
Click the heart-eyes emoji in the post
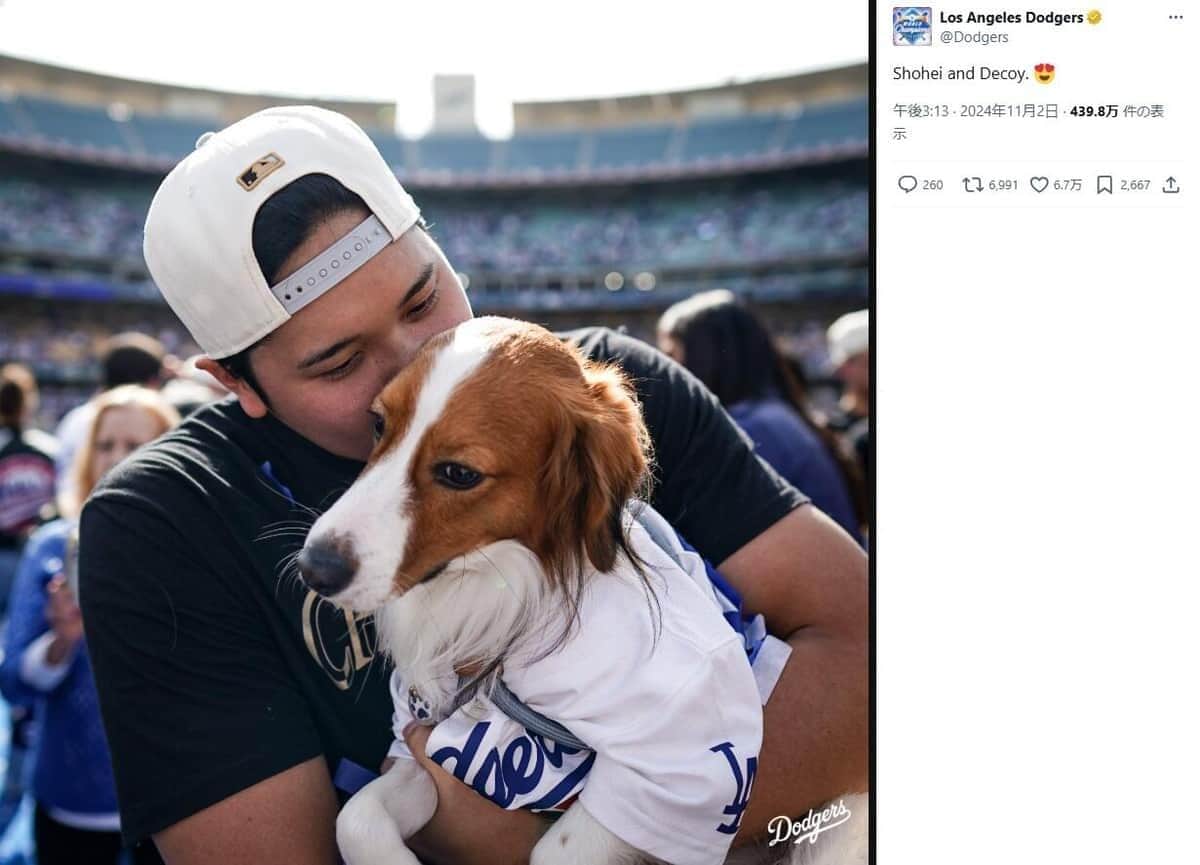(1044, 73)
